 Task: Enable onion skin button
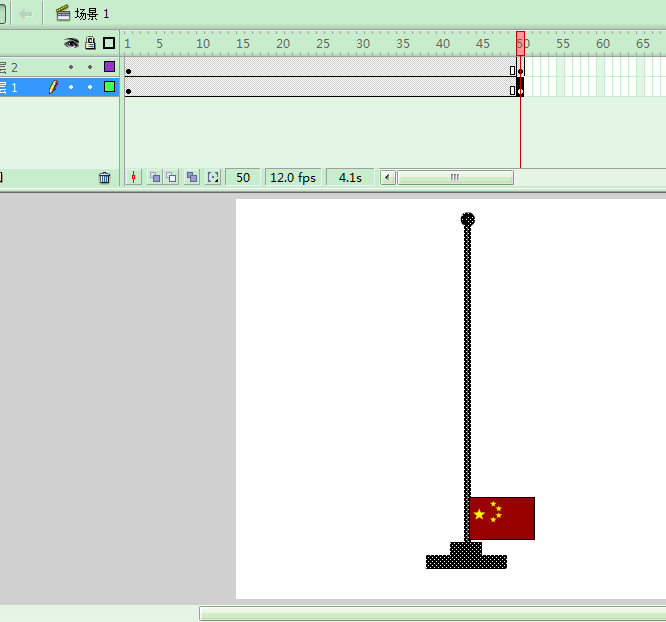click(x=155, y=177)
